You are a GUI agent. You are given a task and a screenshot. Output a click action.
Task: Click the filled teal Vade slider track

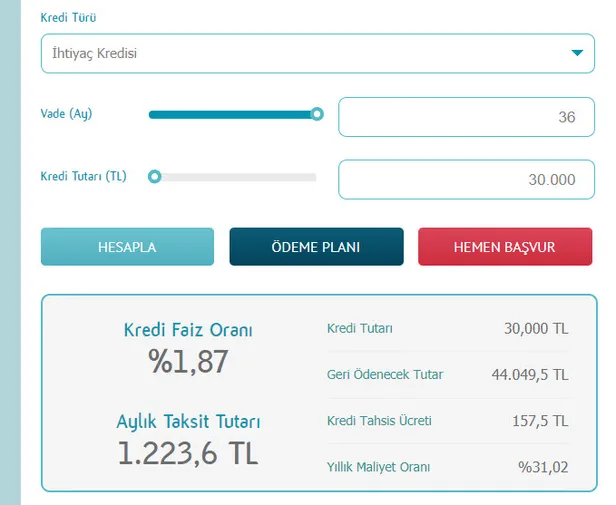(x=230, y=114)
